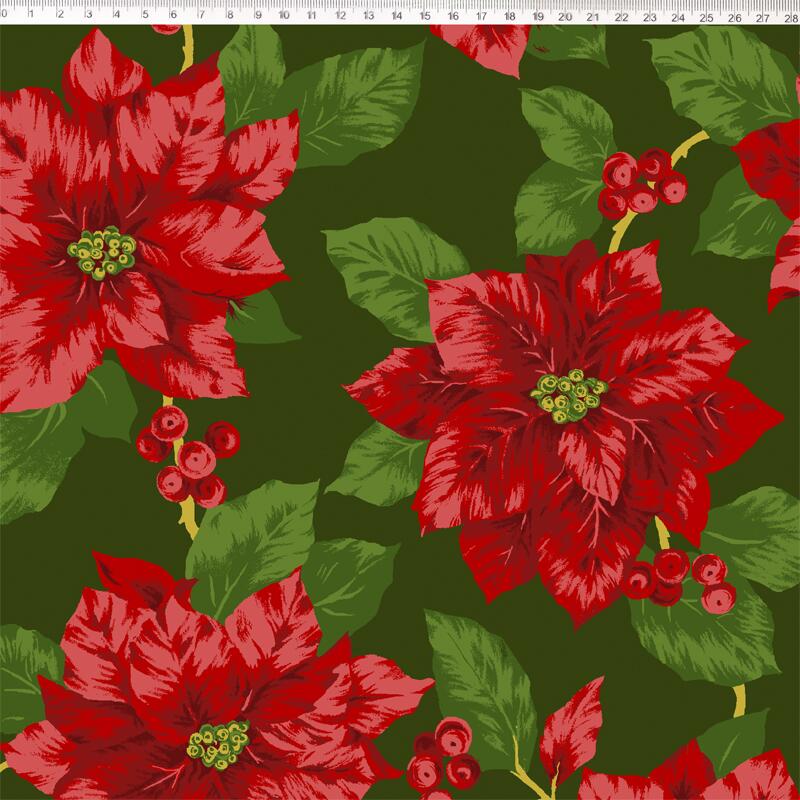
Task: Click the ruler mark labeled "27"
Action: tap(763, 18)
